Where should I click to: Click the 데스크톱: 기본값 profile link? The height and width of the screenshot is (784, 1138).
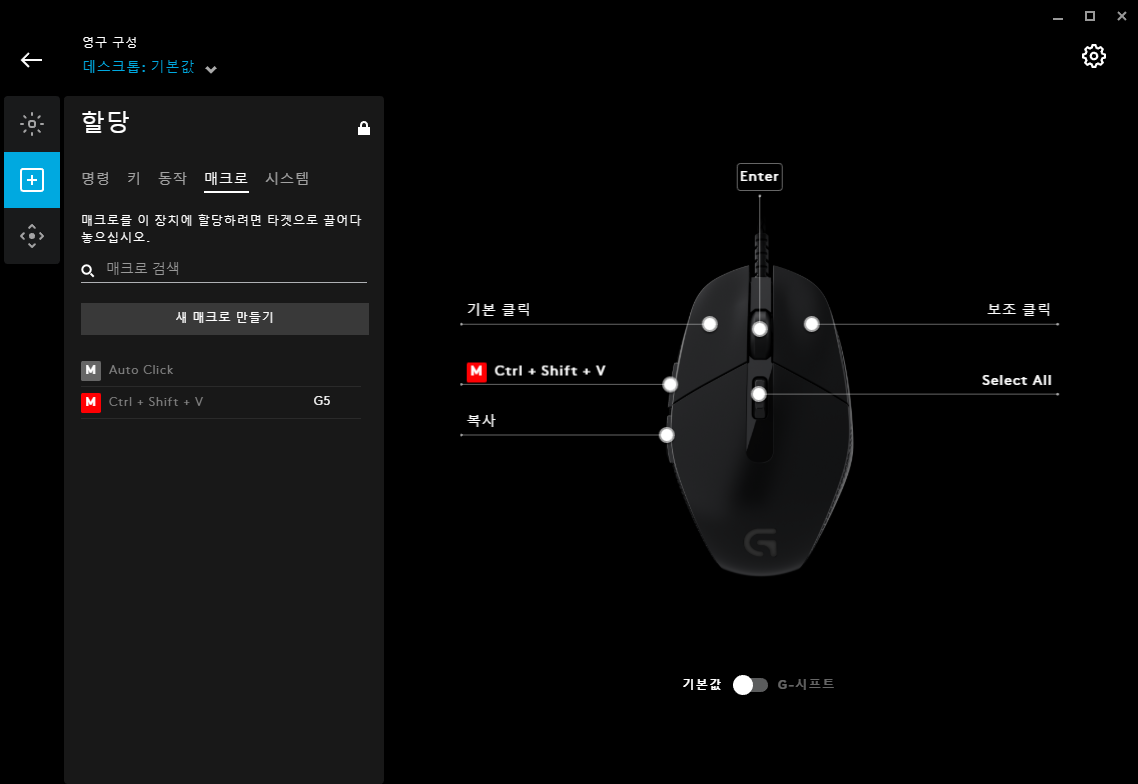pyautogui.click(x=139, y=67)
